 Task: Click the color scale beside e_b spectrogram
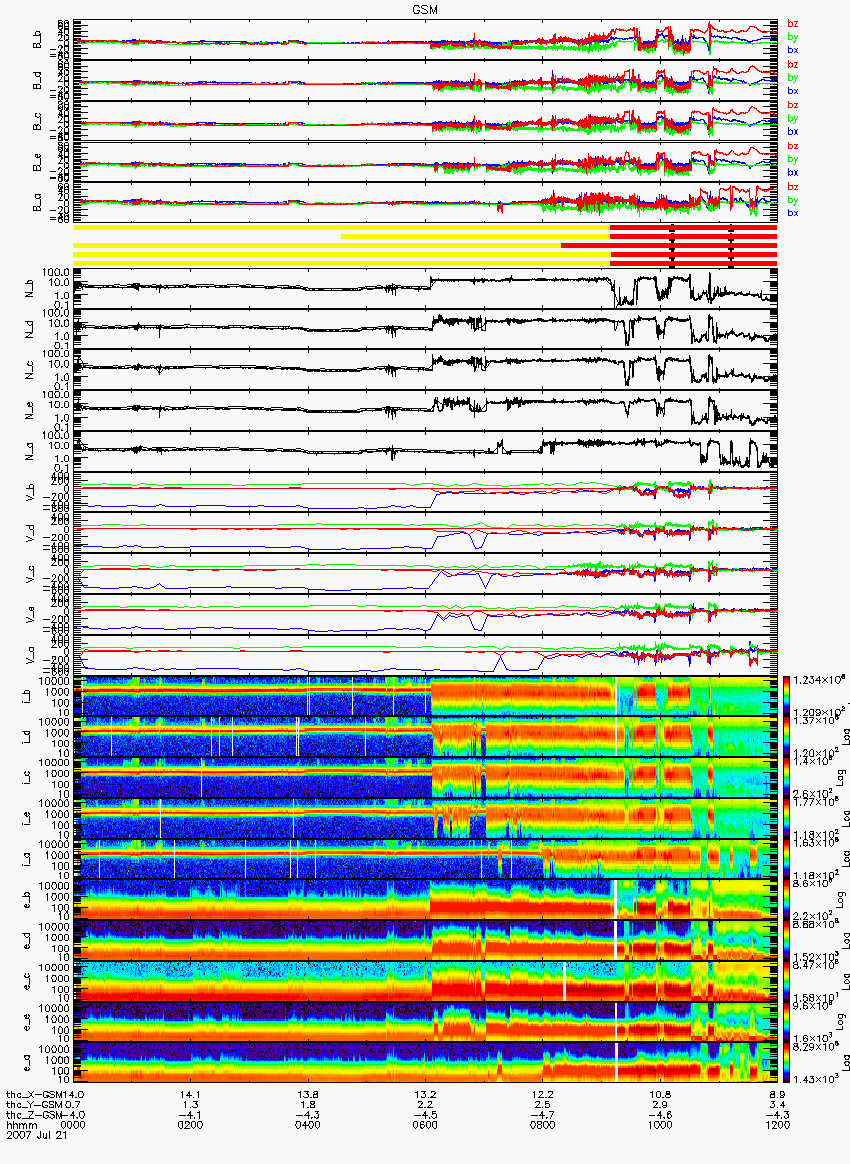coord(787,900)
